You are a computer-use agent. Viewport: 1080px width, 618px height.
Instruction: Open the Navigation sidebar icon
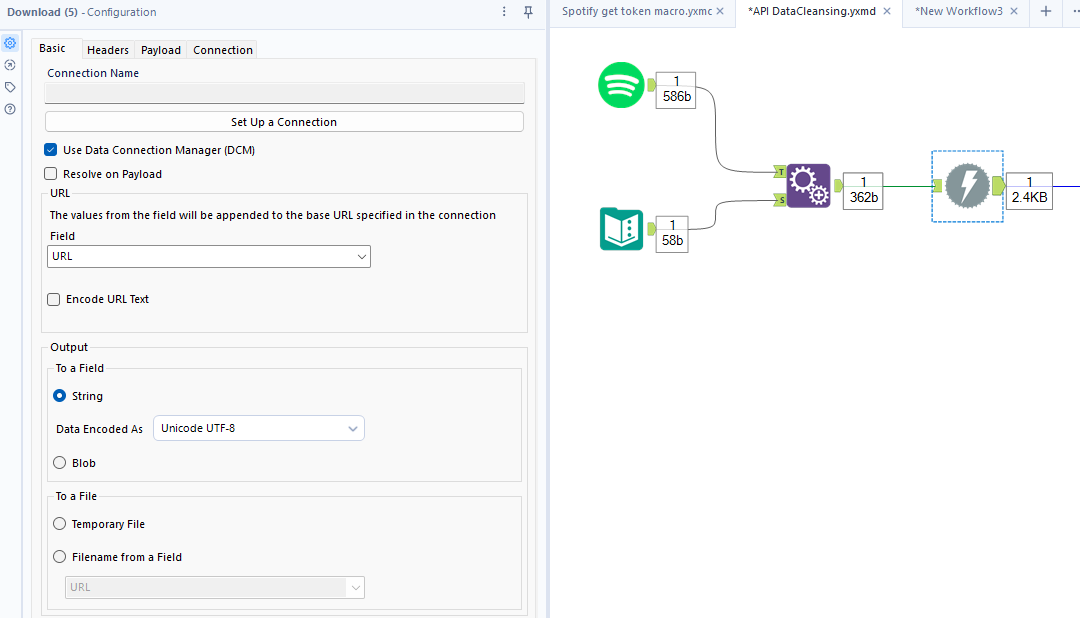click(10, 65)
